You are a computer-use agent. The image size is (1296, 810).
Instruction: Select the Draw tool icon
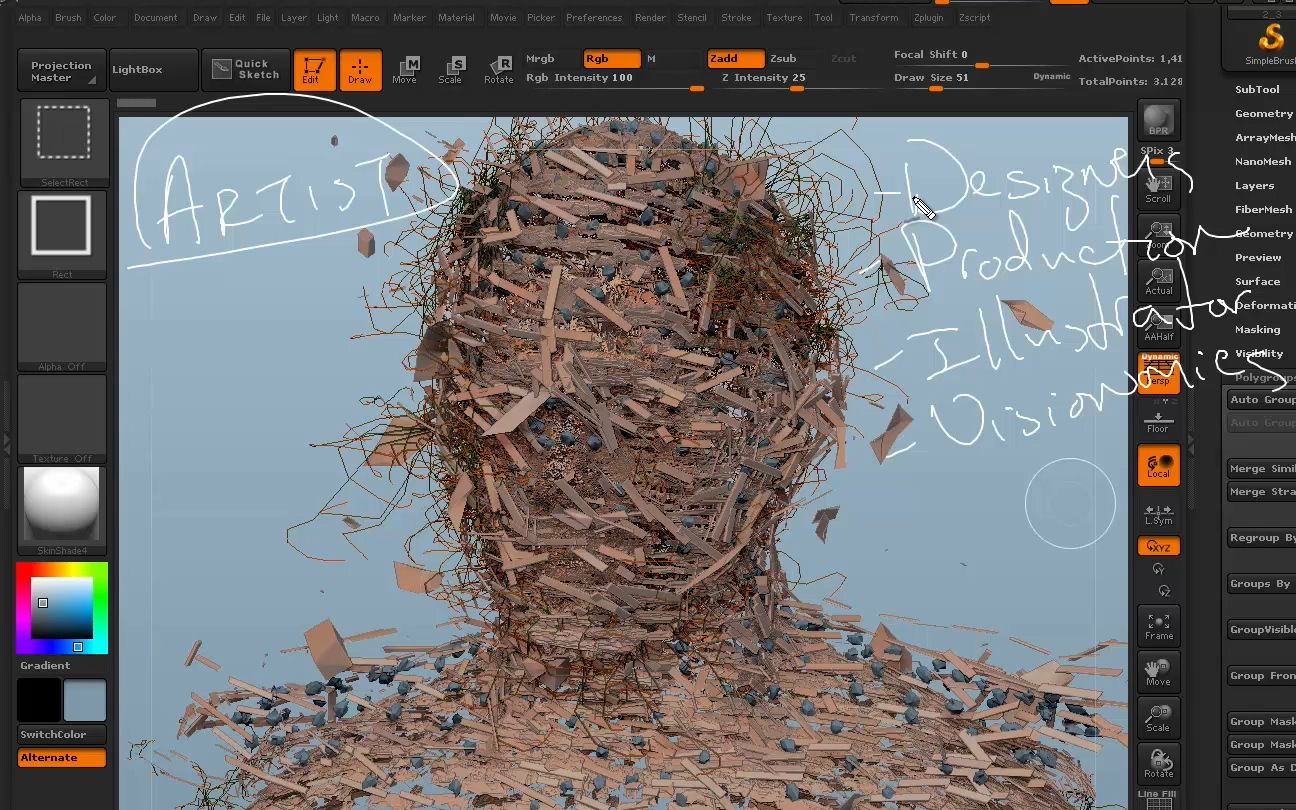(x=361, y=70)
